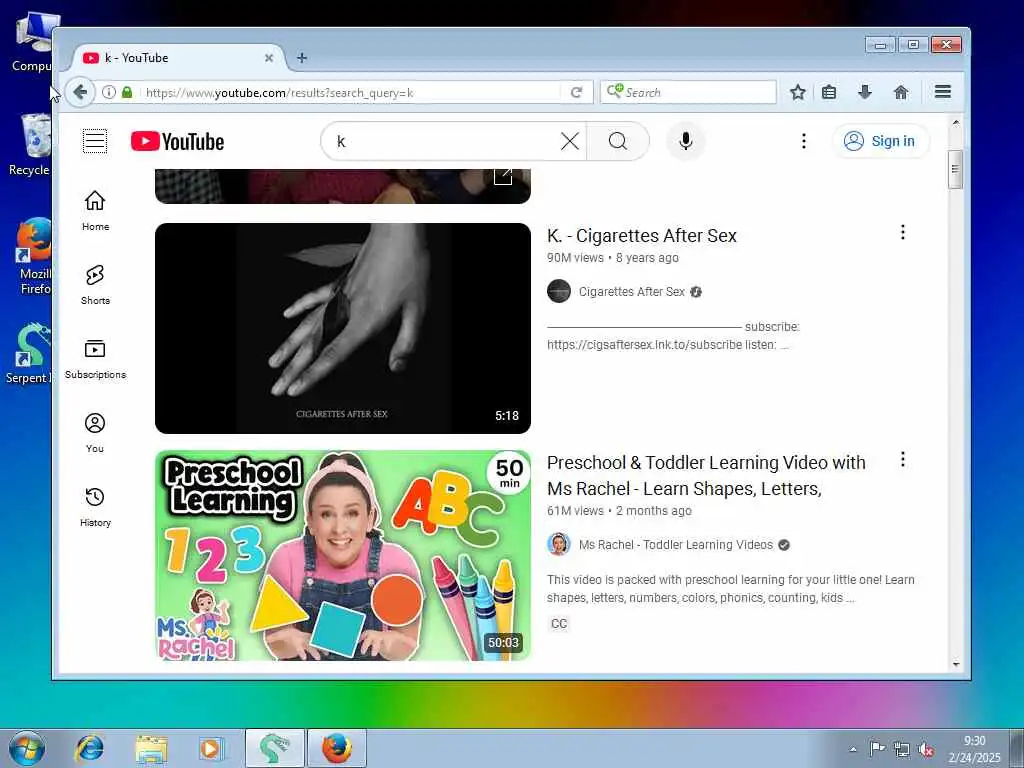
Task: Open Shorts in the sidebar
Action: [x=95, y=285]
